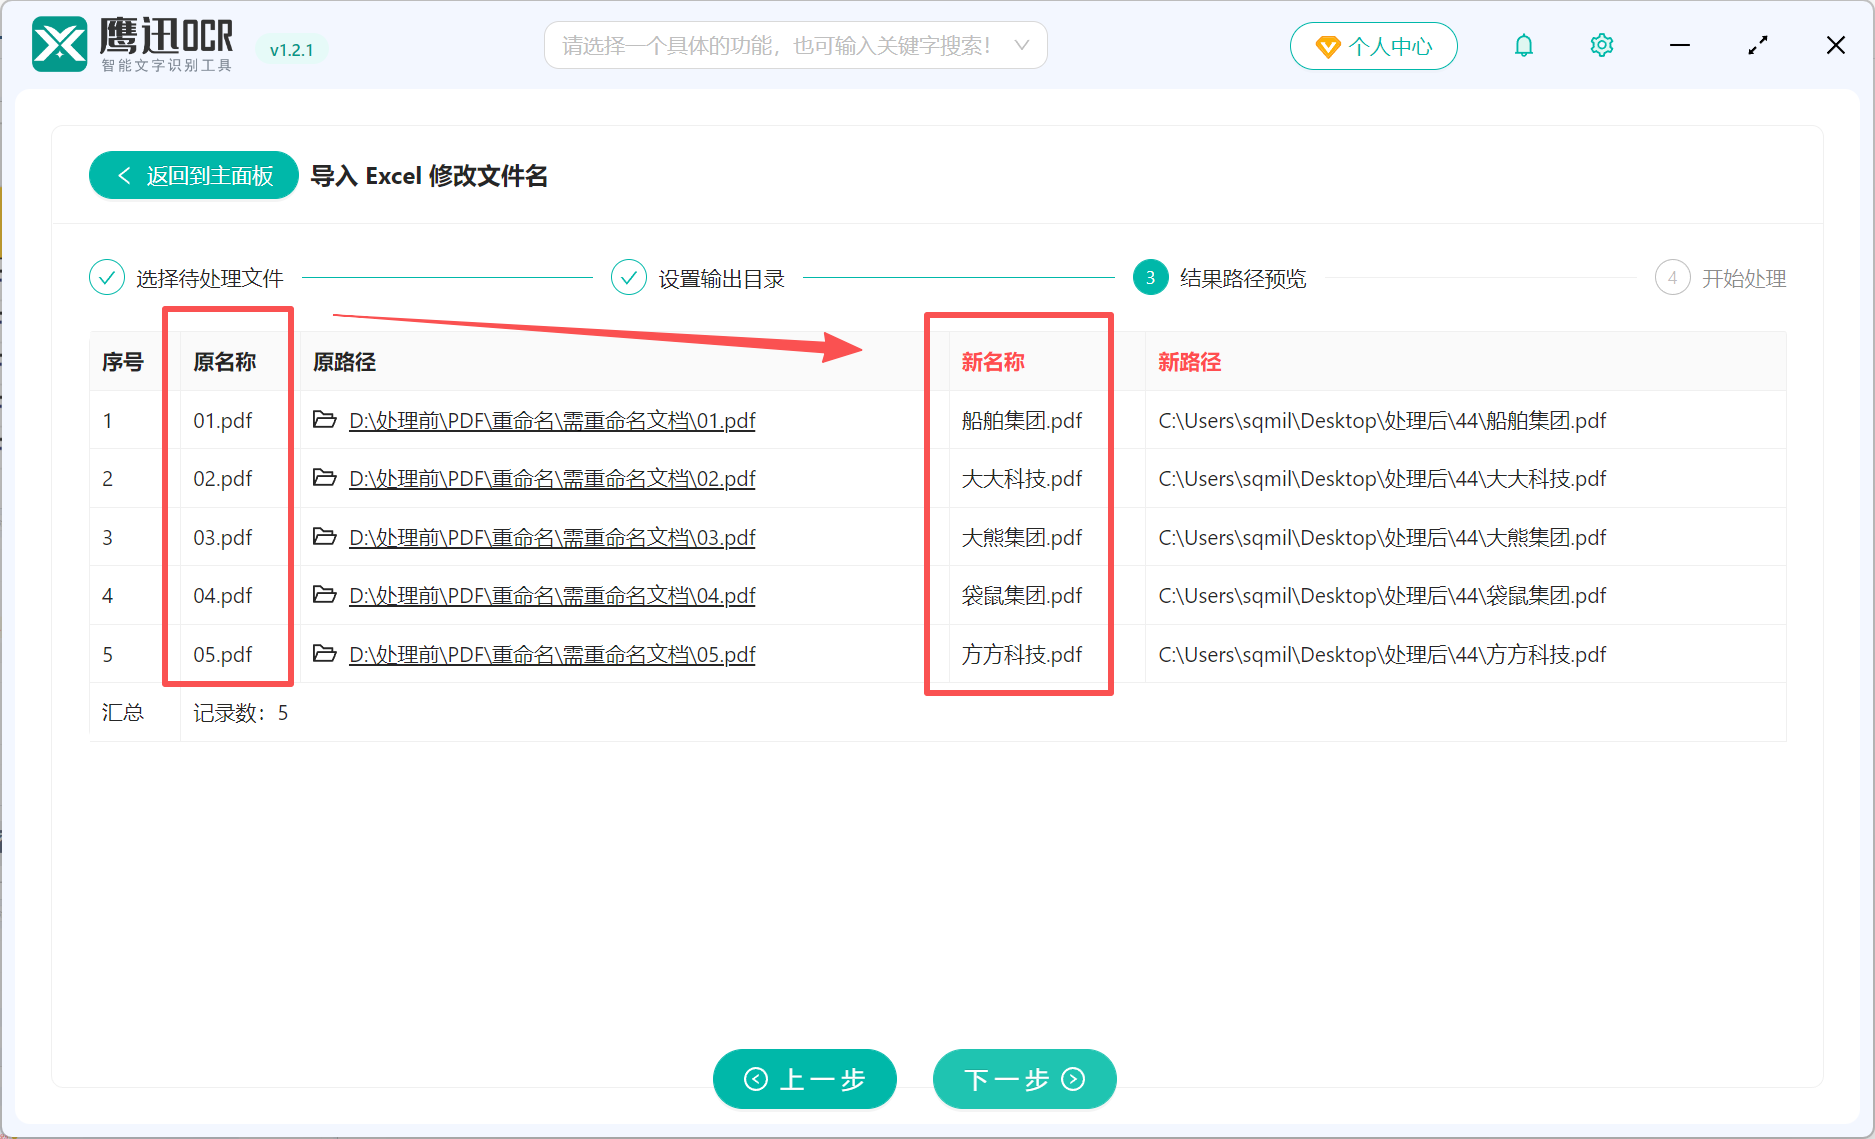Open link ending in 需重命名文档\02.pdf

[x=552, y=478]
